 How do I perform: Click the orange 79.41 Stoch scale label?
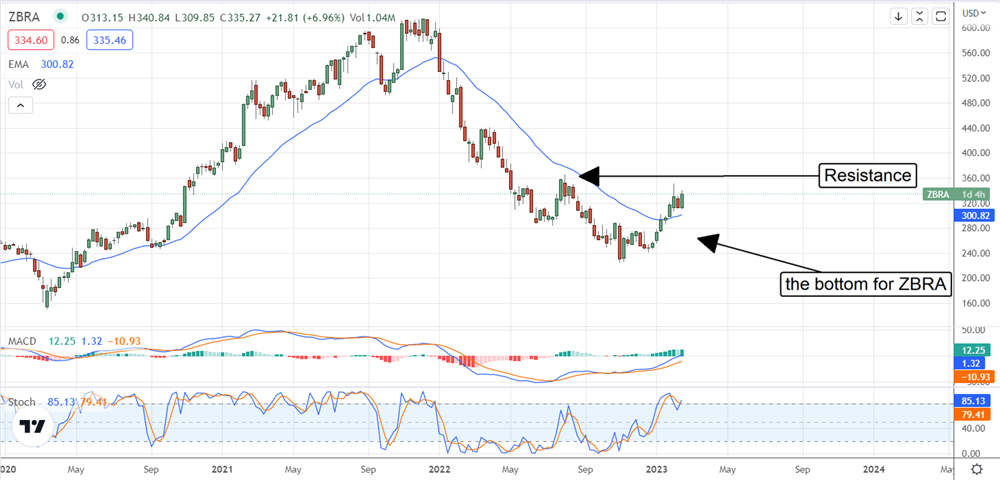tap(973, 416)
